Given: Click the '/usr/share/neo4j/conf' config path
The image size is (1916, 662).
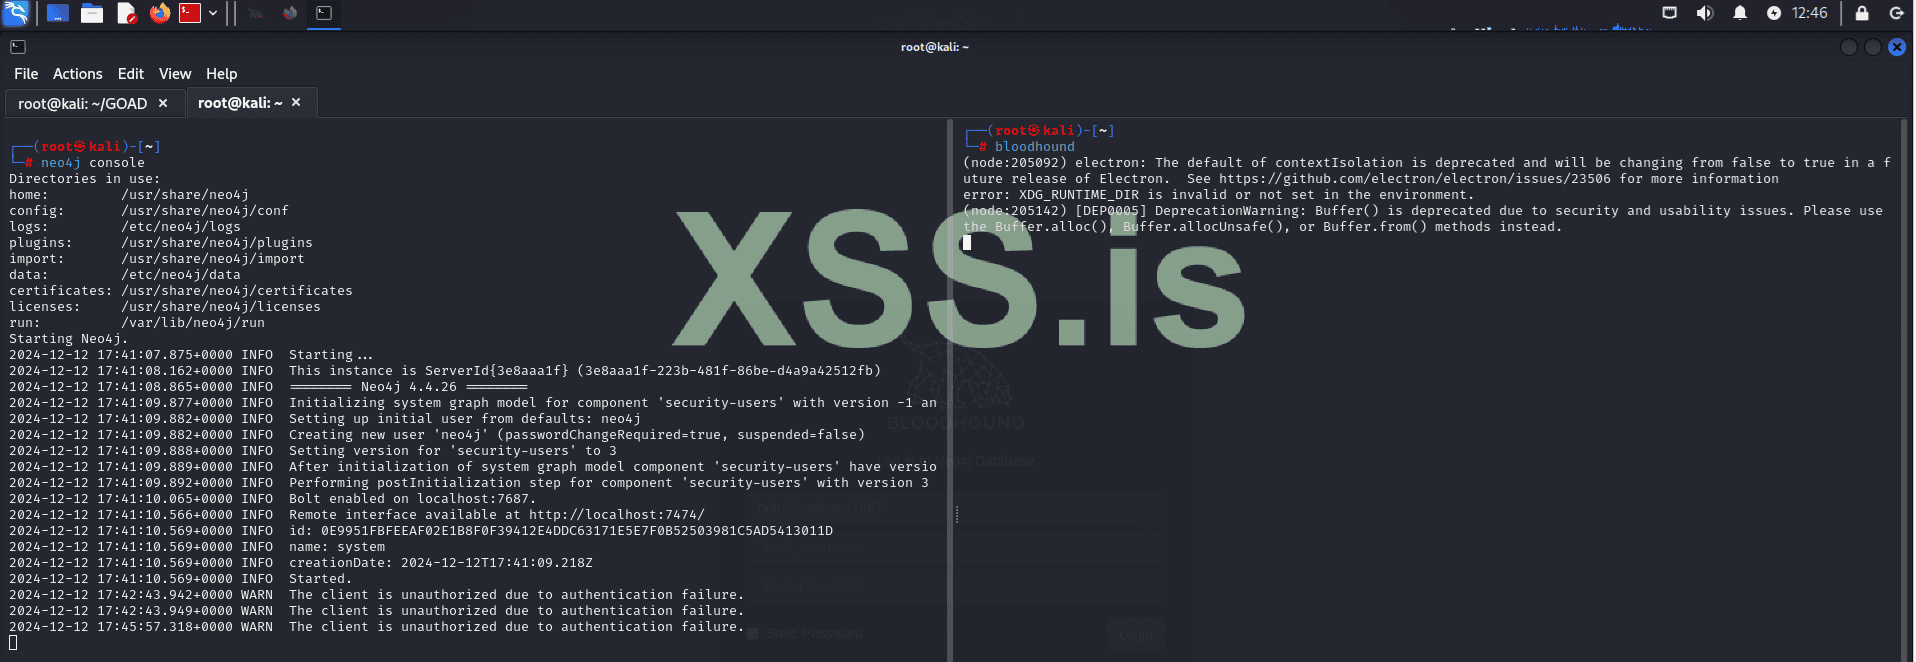Looking at the screenshot, I should pos(205,211).
